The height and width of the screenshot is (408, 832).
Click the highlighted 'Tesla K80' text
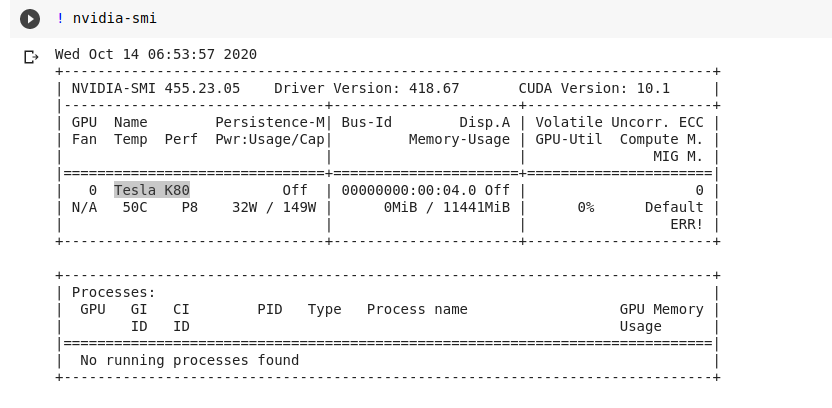click(151, 190)
